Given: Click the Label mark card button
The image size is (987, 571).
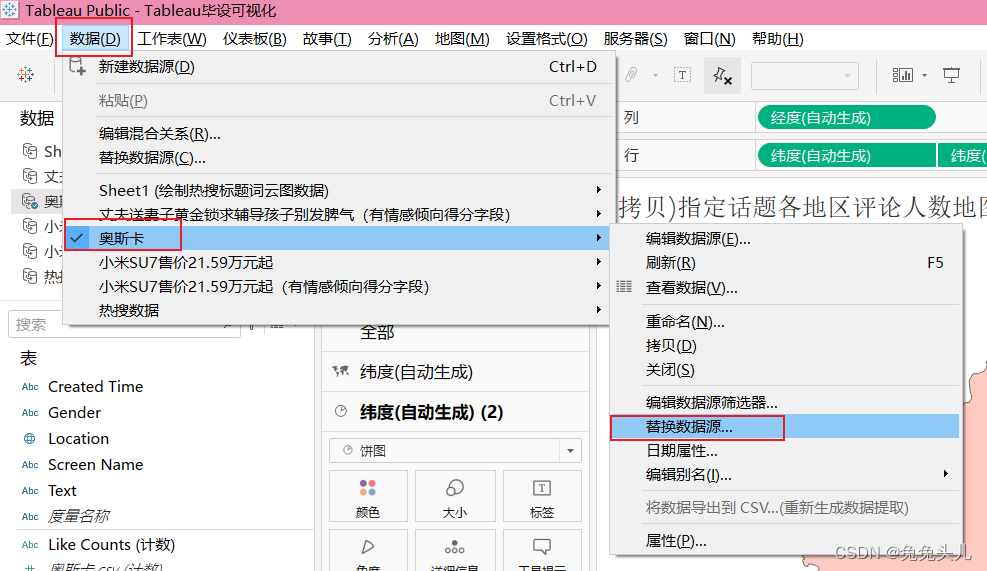Looking at the screenshot, I should click(x=542, y=497).
